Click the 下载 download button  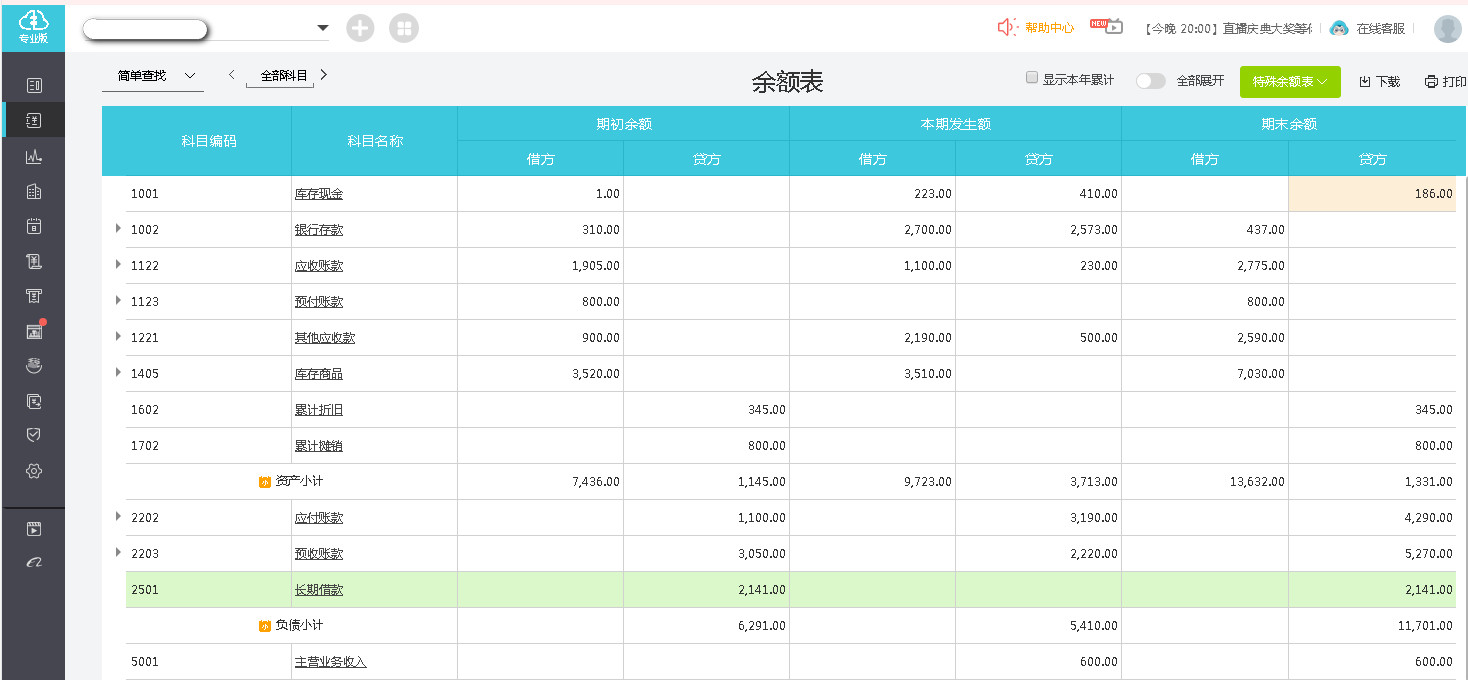[1379, 82]
